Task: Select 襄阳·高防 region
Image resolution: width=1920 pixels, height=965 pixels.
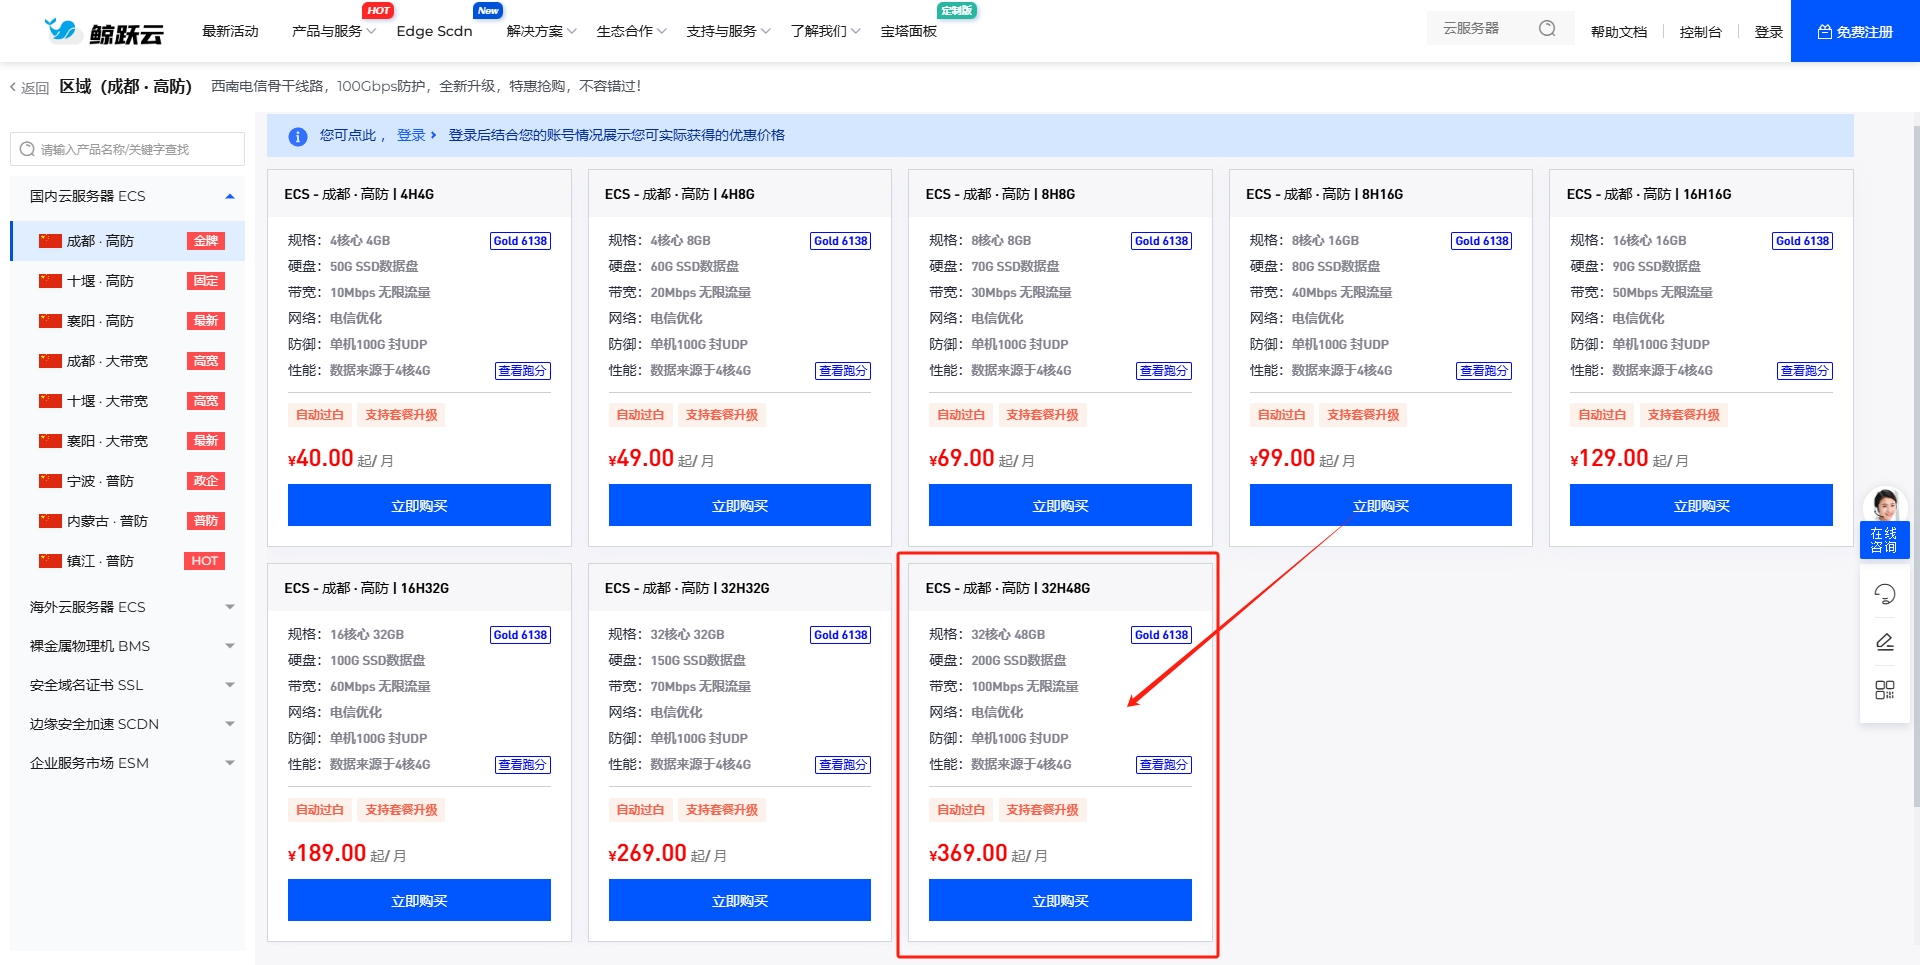Action: pos(127,321)
